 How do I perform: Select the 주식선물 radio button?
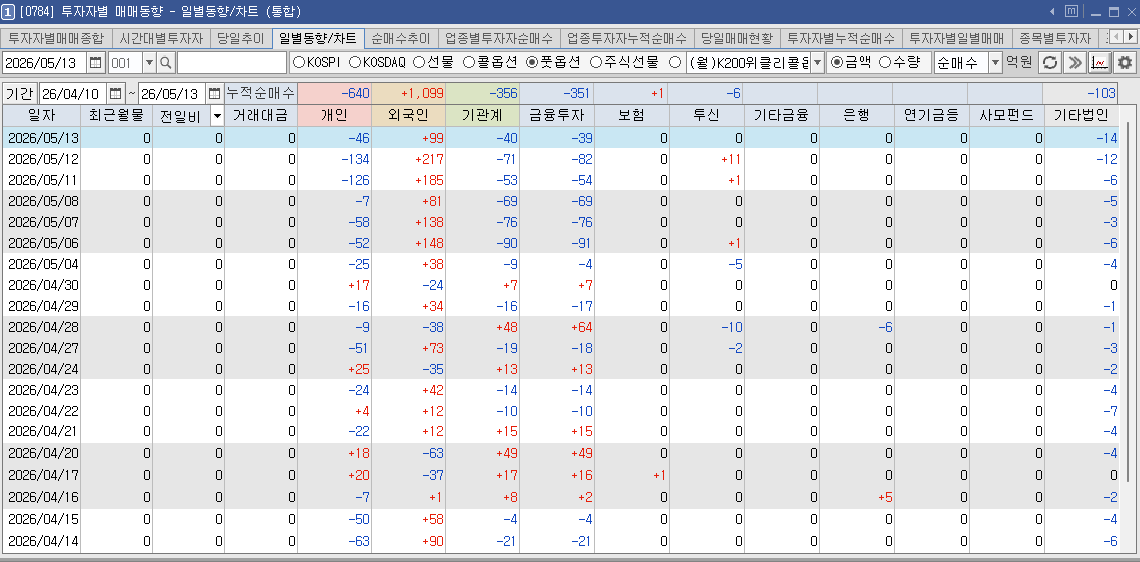click(x=596, y=63)
